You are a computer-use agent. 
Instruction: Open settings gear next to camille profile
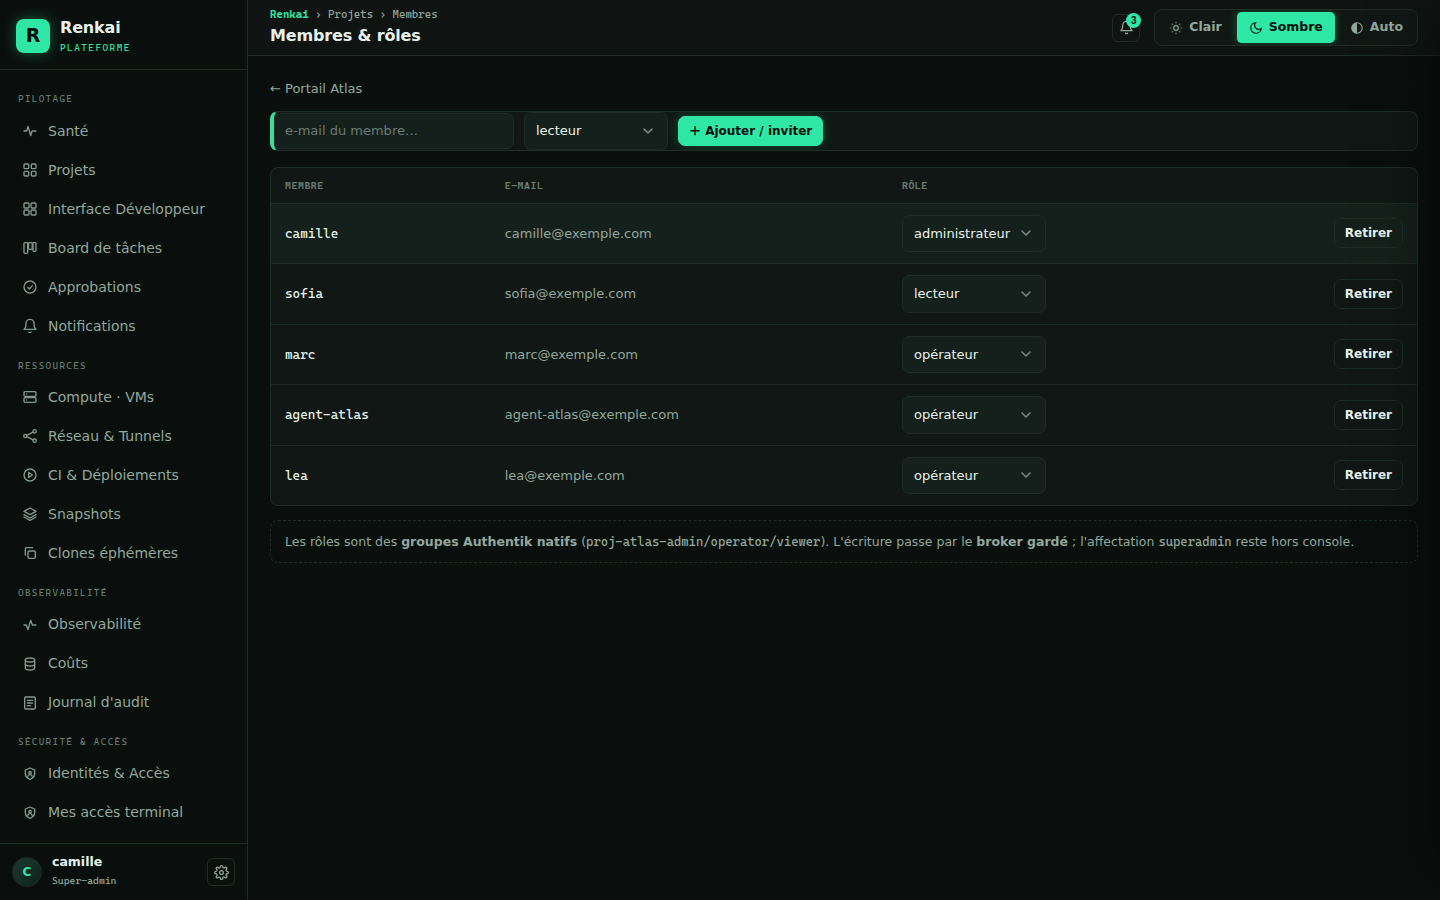[x=221, y=872]
